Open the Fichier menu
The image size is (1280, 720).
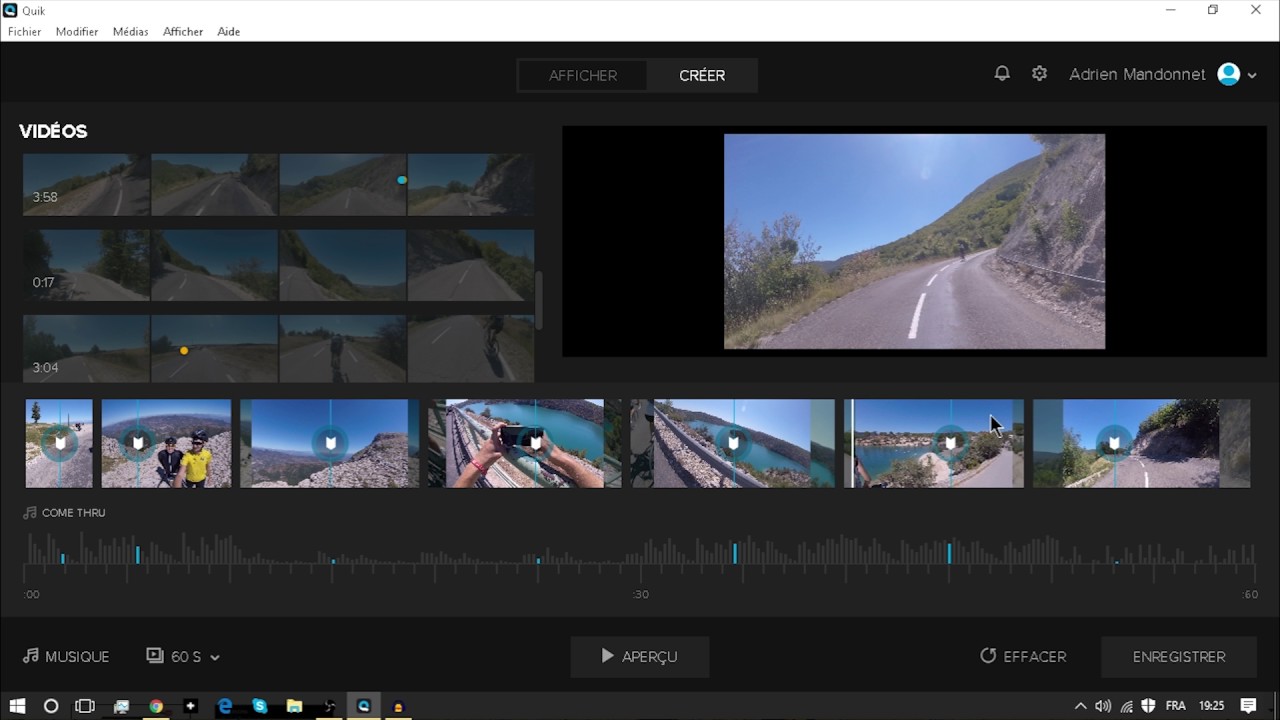[x=25, y=32]
